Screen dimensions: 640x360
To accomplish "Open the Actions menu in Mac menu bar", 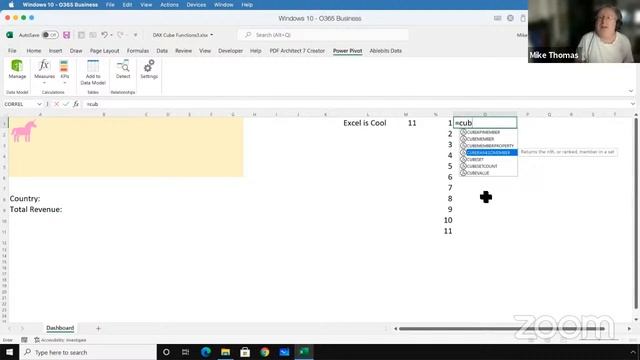I will [x=169, y=5].
